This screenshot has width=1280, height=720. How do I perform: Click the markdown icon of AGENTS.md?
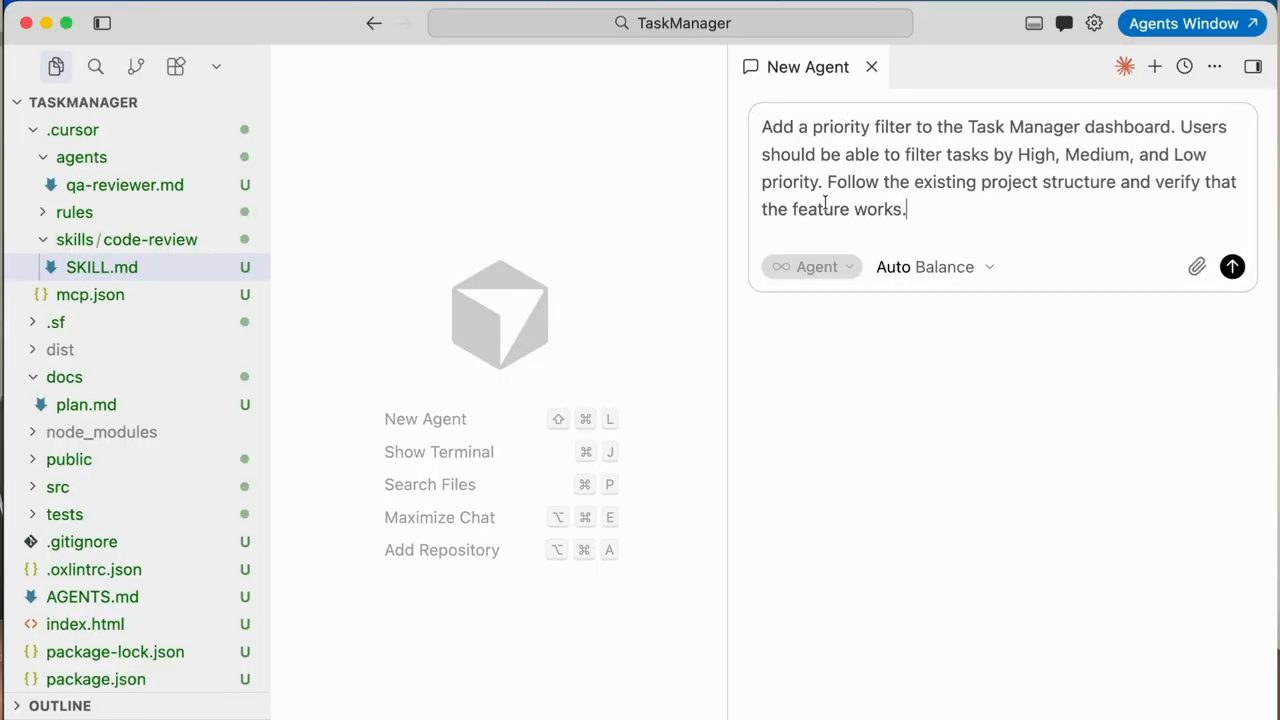point(31,597)
